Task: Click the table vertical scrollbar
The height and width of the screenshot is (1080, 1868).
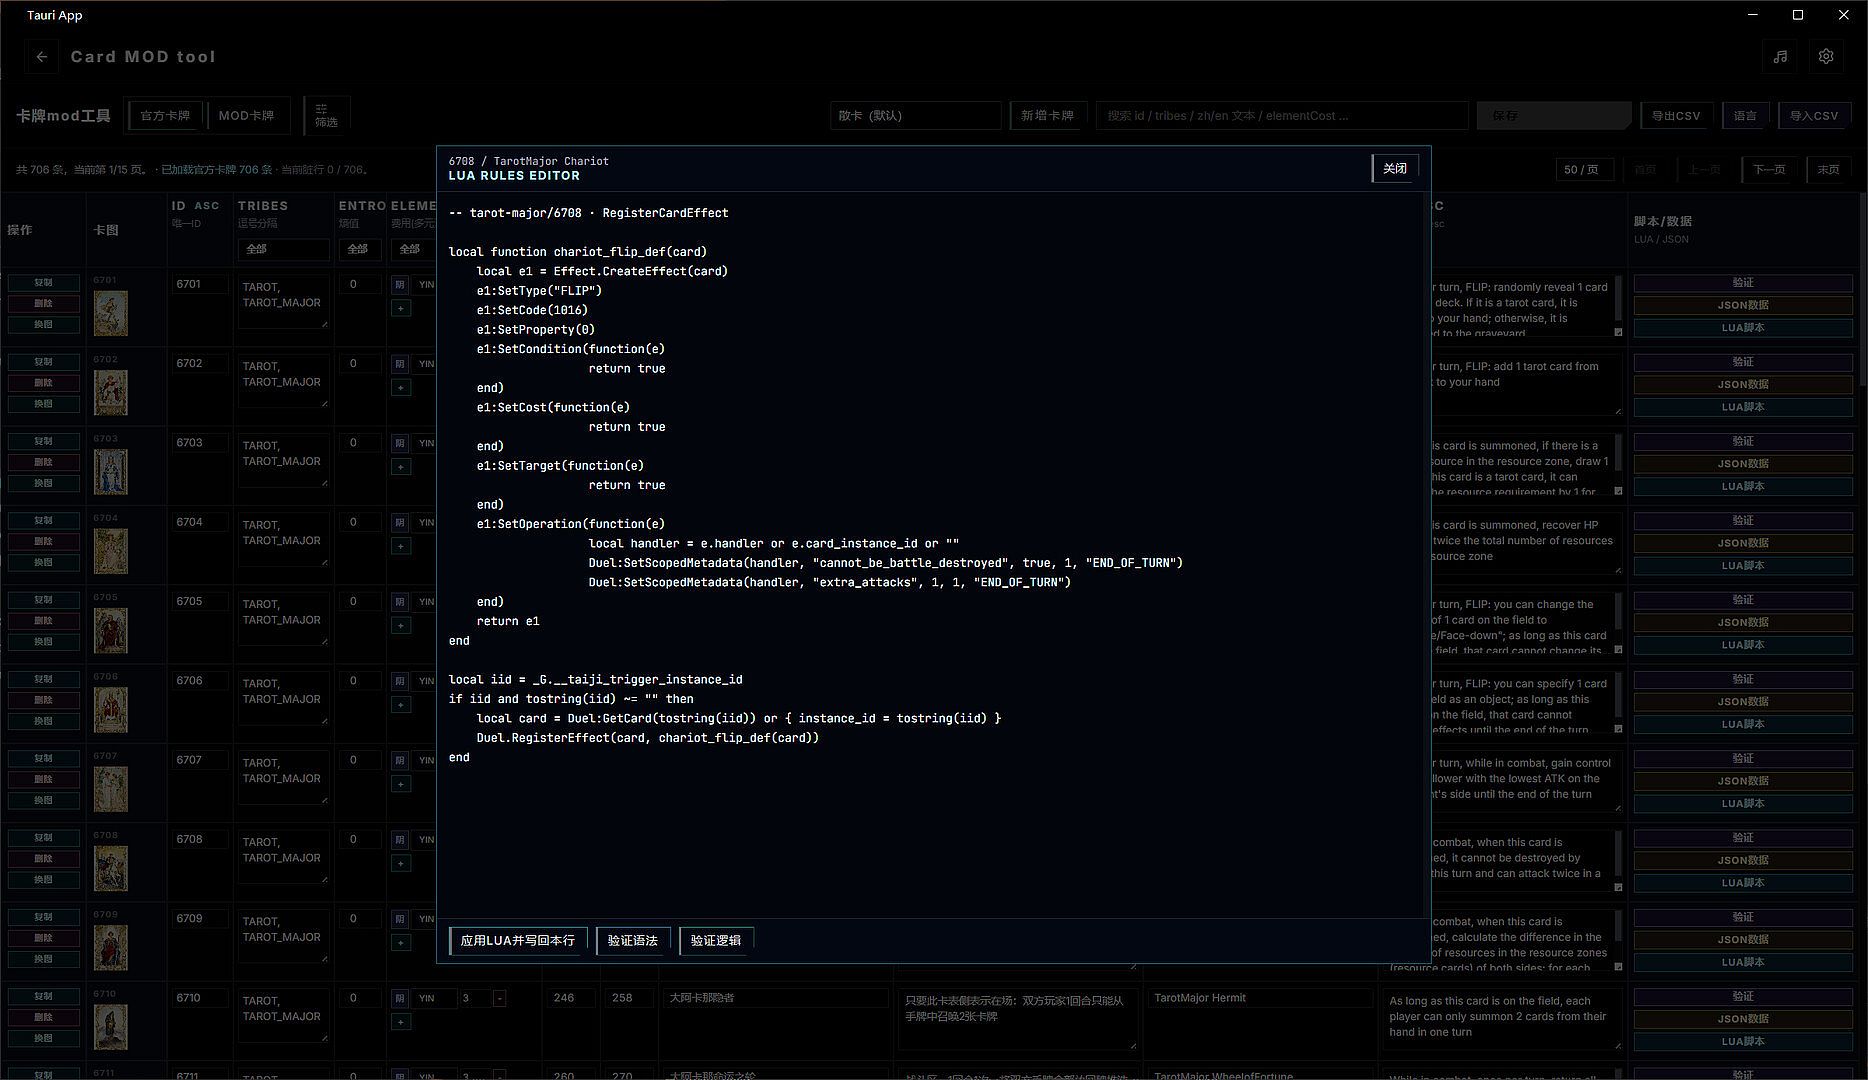Action: point(1861,290)
